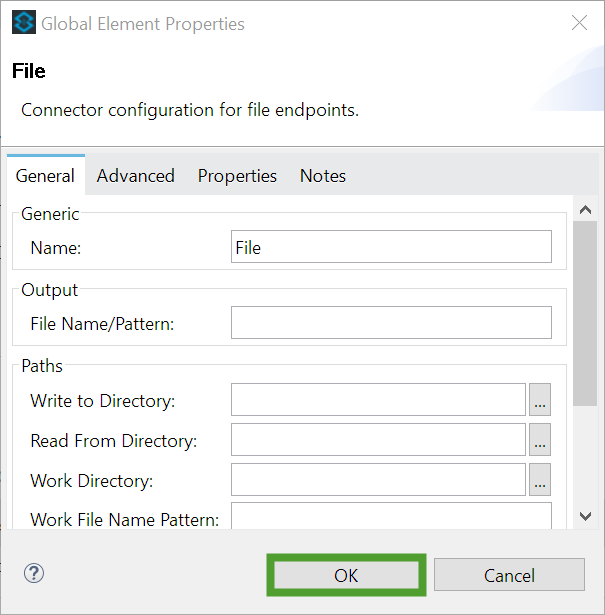Click the Work Directory text field
Viewport: 605px width, 615px height.
click(378, 480)
